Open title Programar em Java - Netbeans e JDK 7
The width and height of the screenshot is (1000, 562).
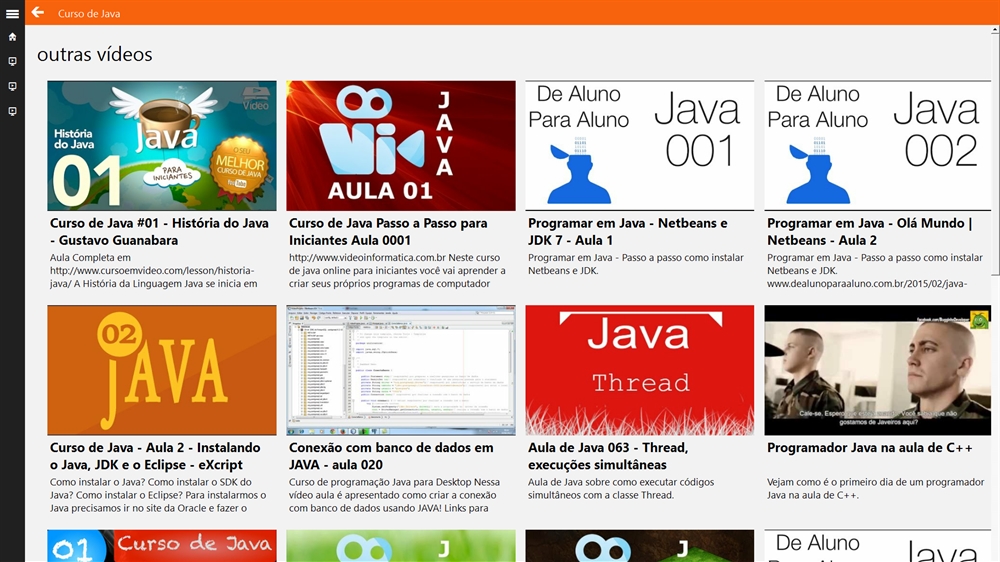(x=628, y=232)
